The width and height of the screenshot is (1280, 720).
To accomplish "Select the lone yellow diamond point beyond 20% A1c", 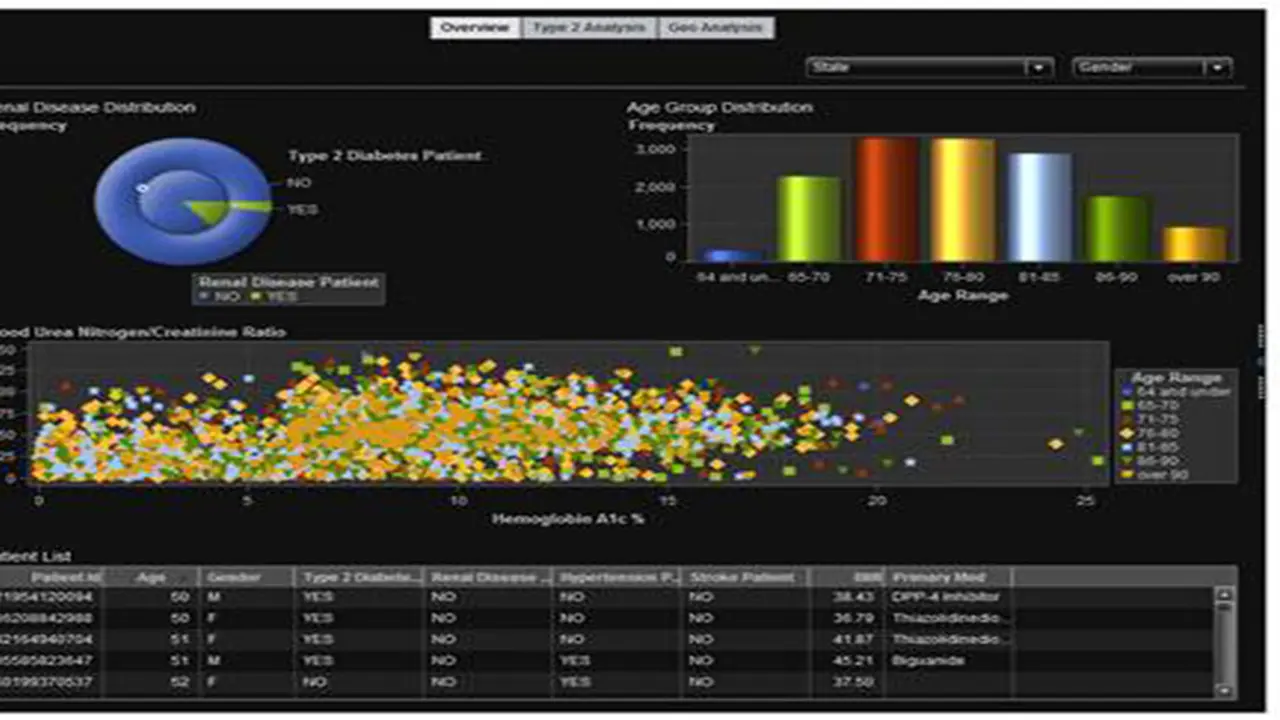I will [x=1055, y=443].
